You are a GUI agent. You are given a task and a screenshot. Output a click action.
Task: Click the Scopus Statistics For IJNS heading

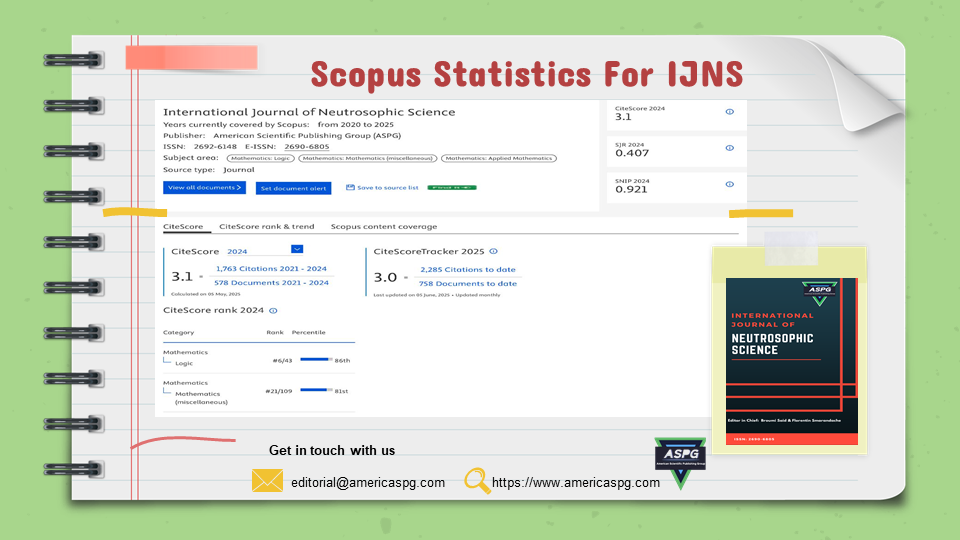click(527, 74)
